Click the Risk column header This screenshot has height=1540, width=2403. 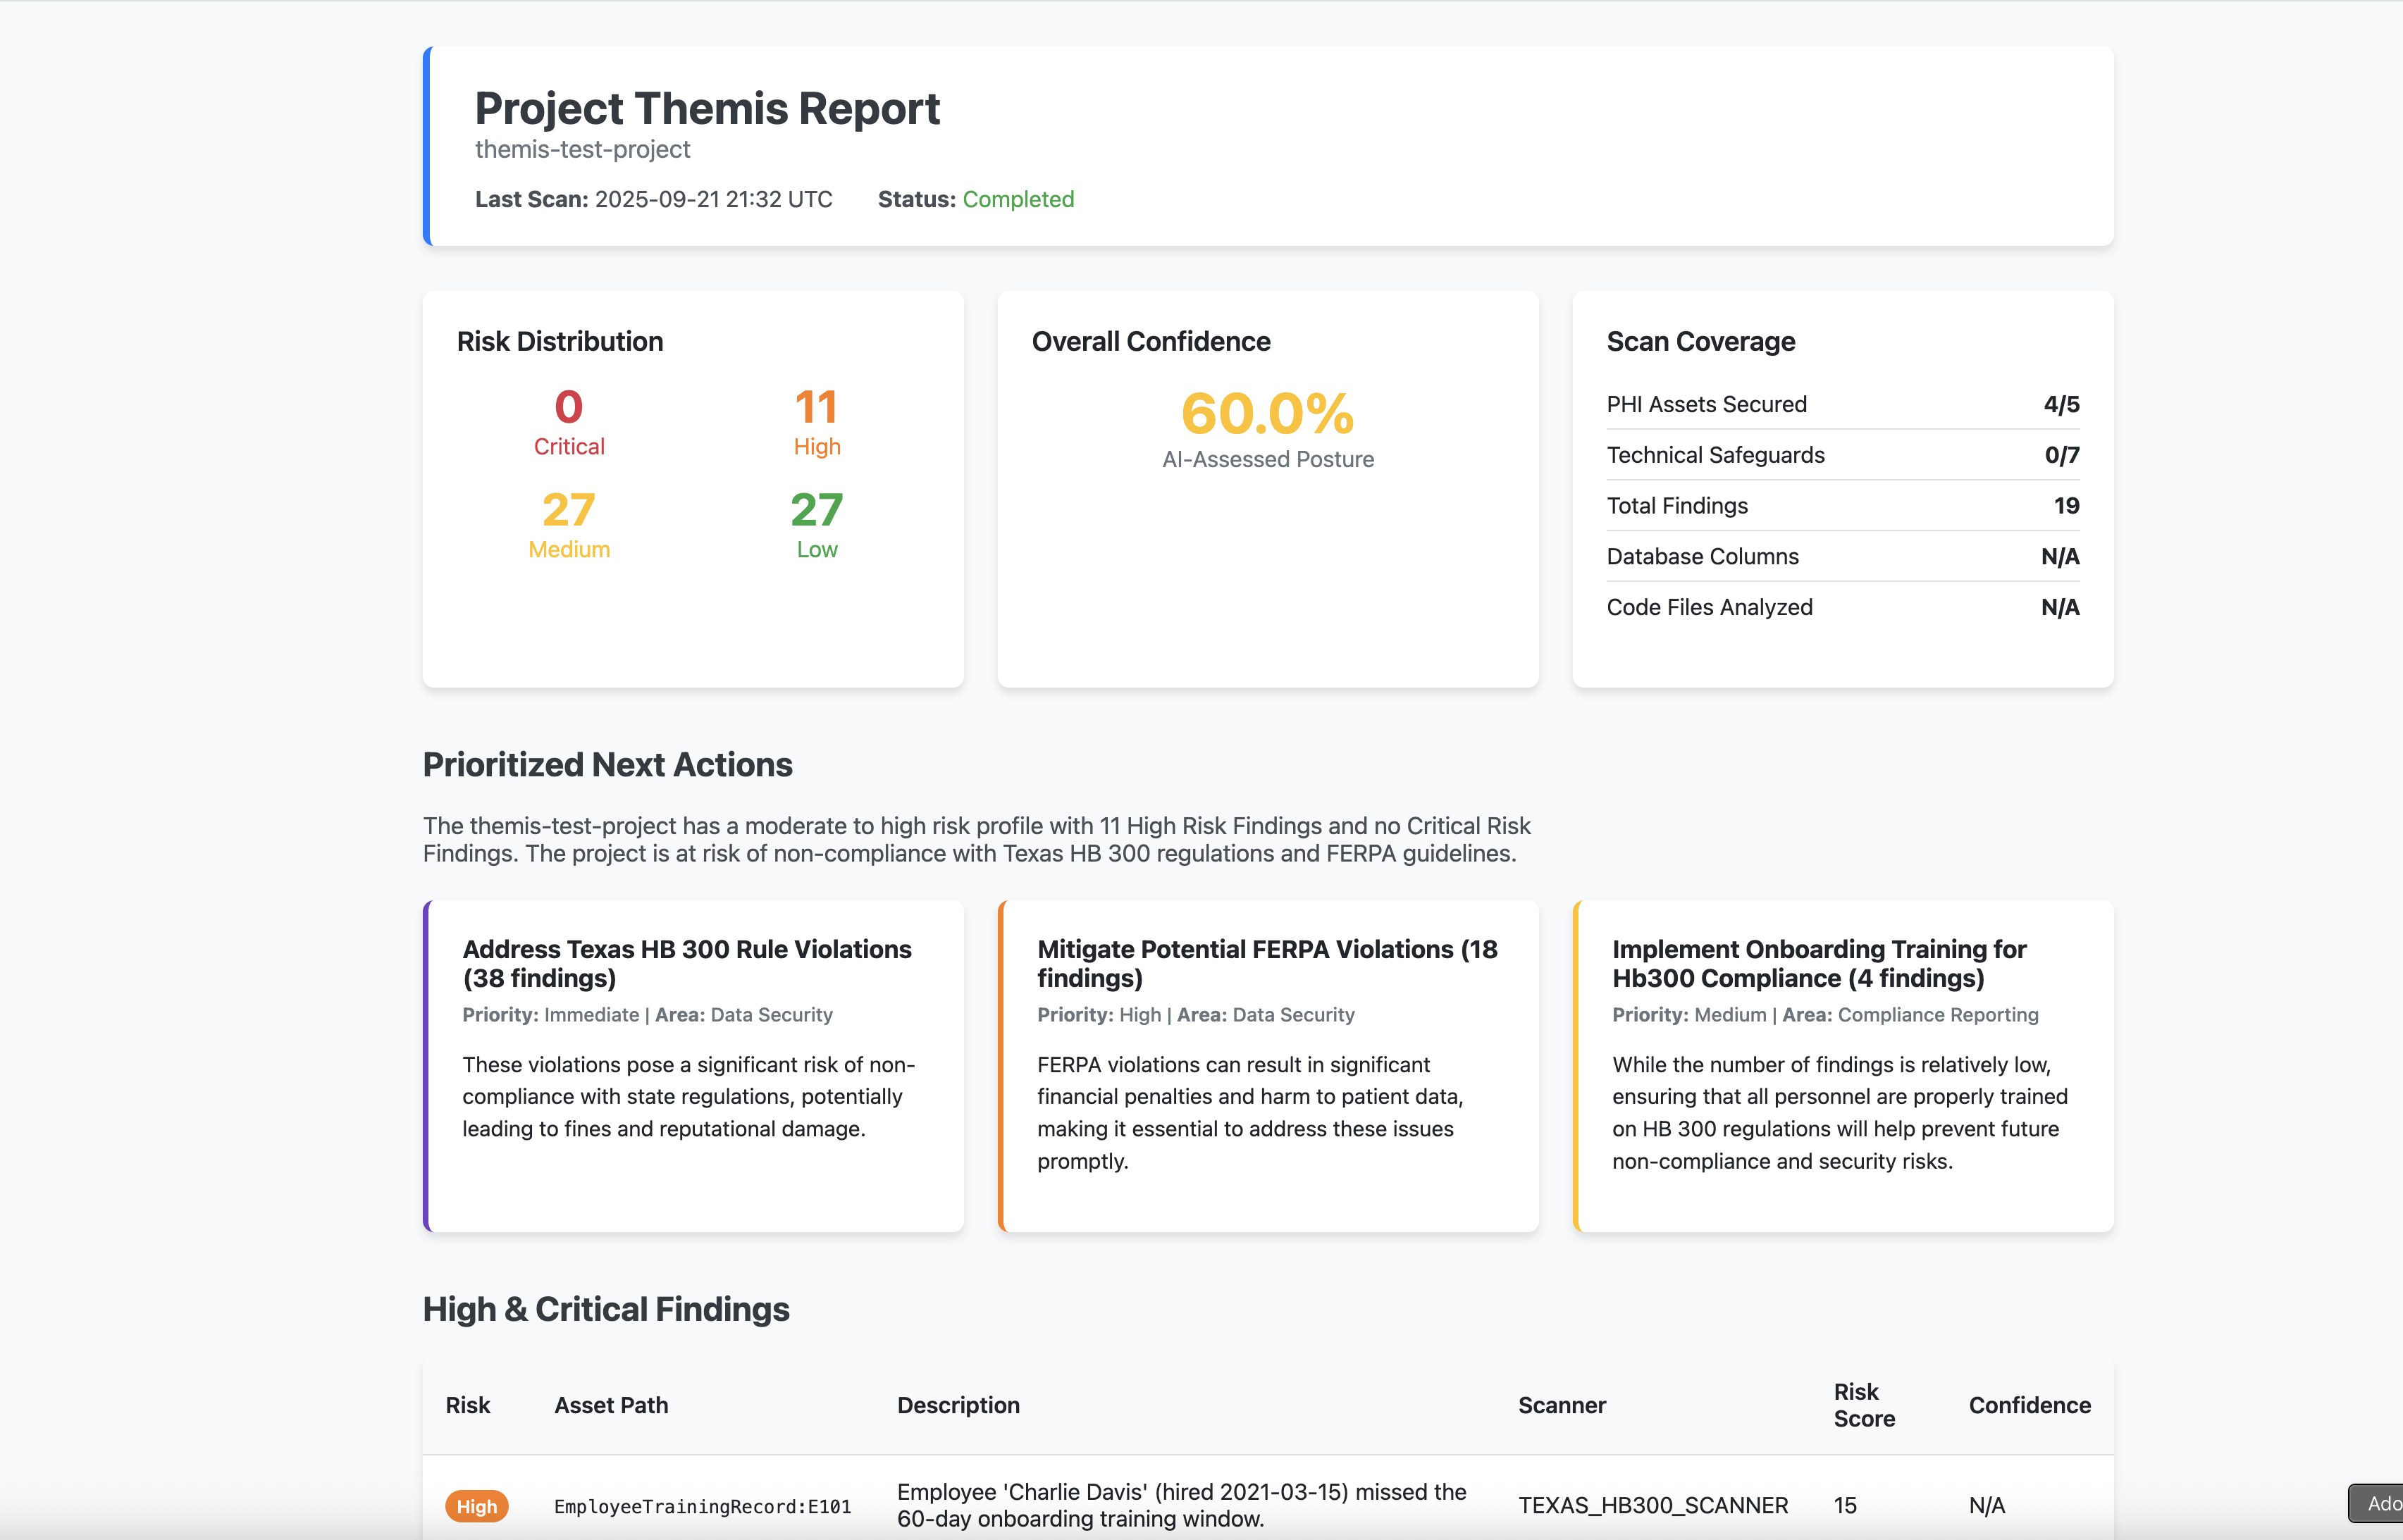(467, 1405)
